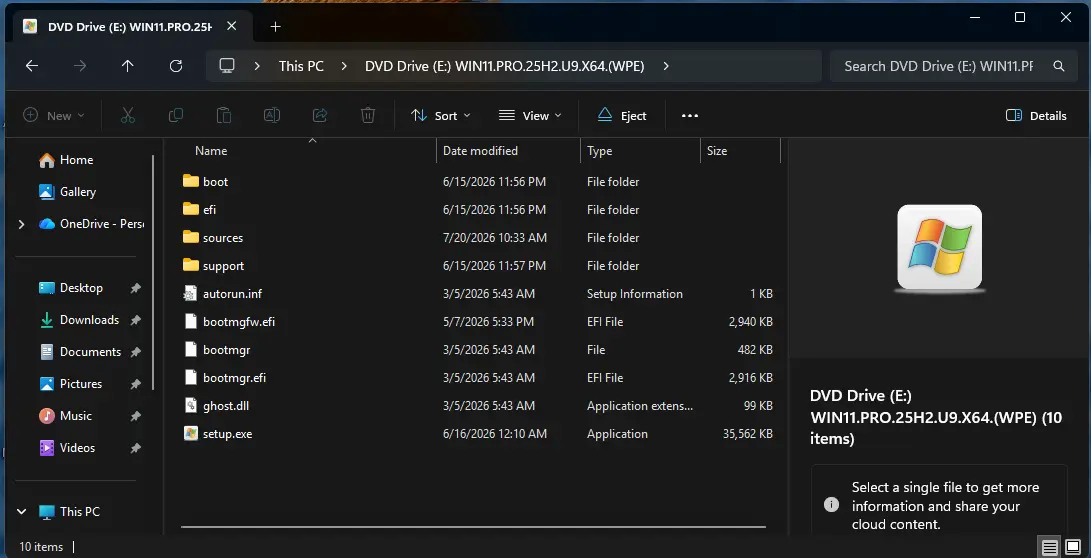Click the search magnifier icon
Image resolution: width=1091 pixels, height=558 pixels.
[x=1059, y=66]
